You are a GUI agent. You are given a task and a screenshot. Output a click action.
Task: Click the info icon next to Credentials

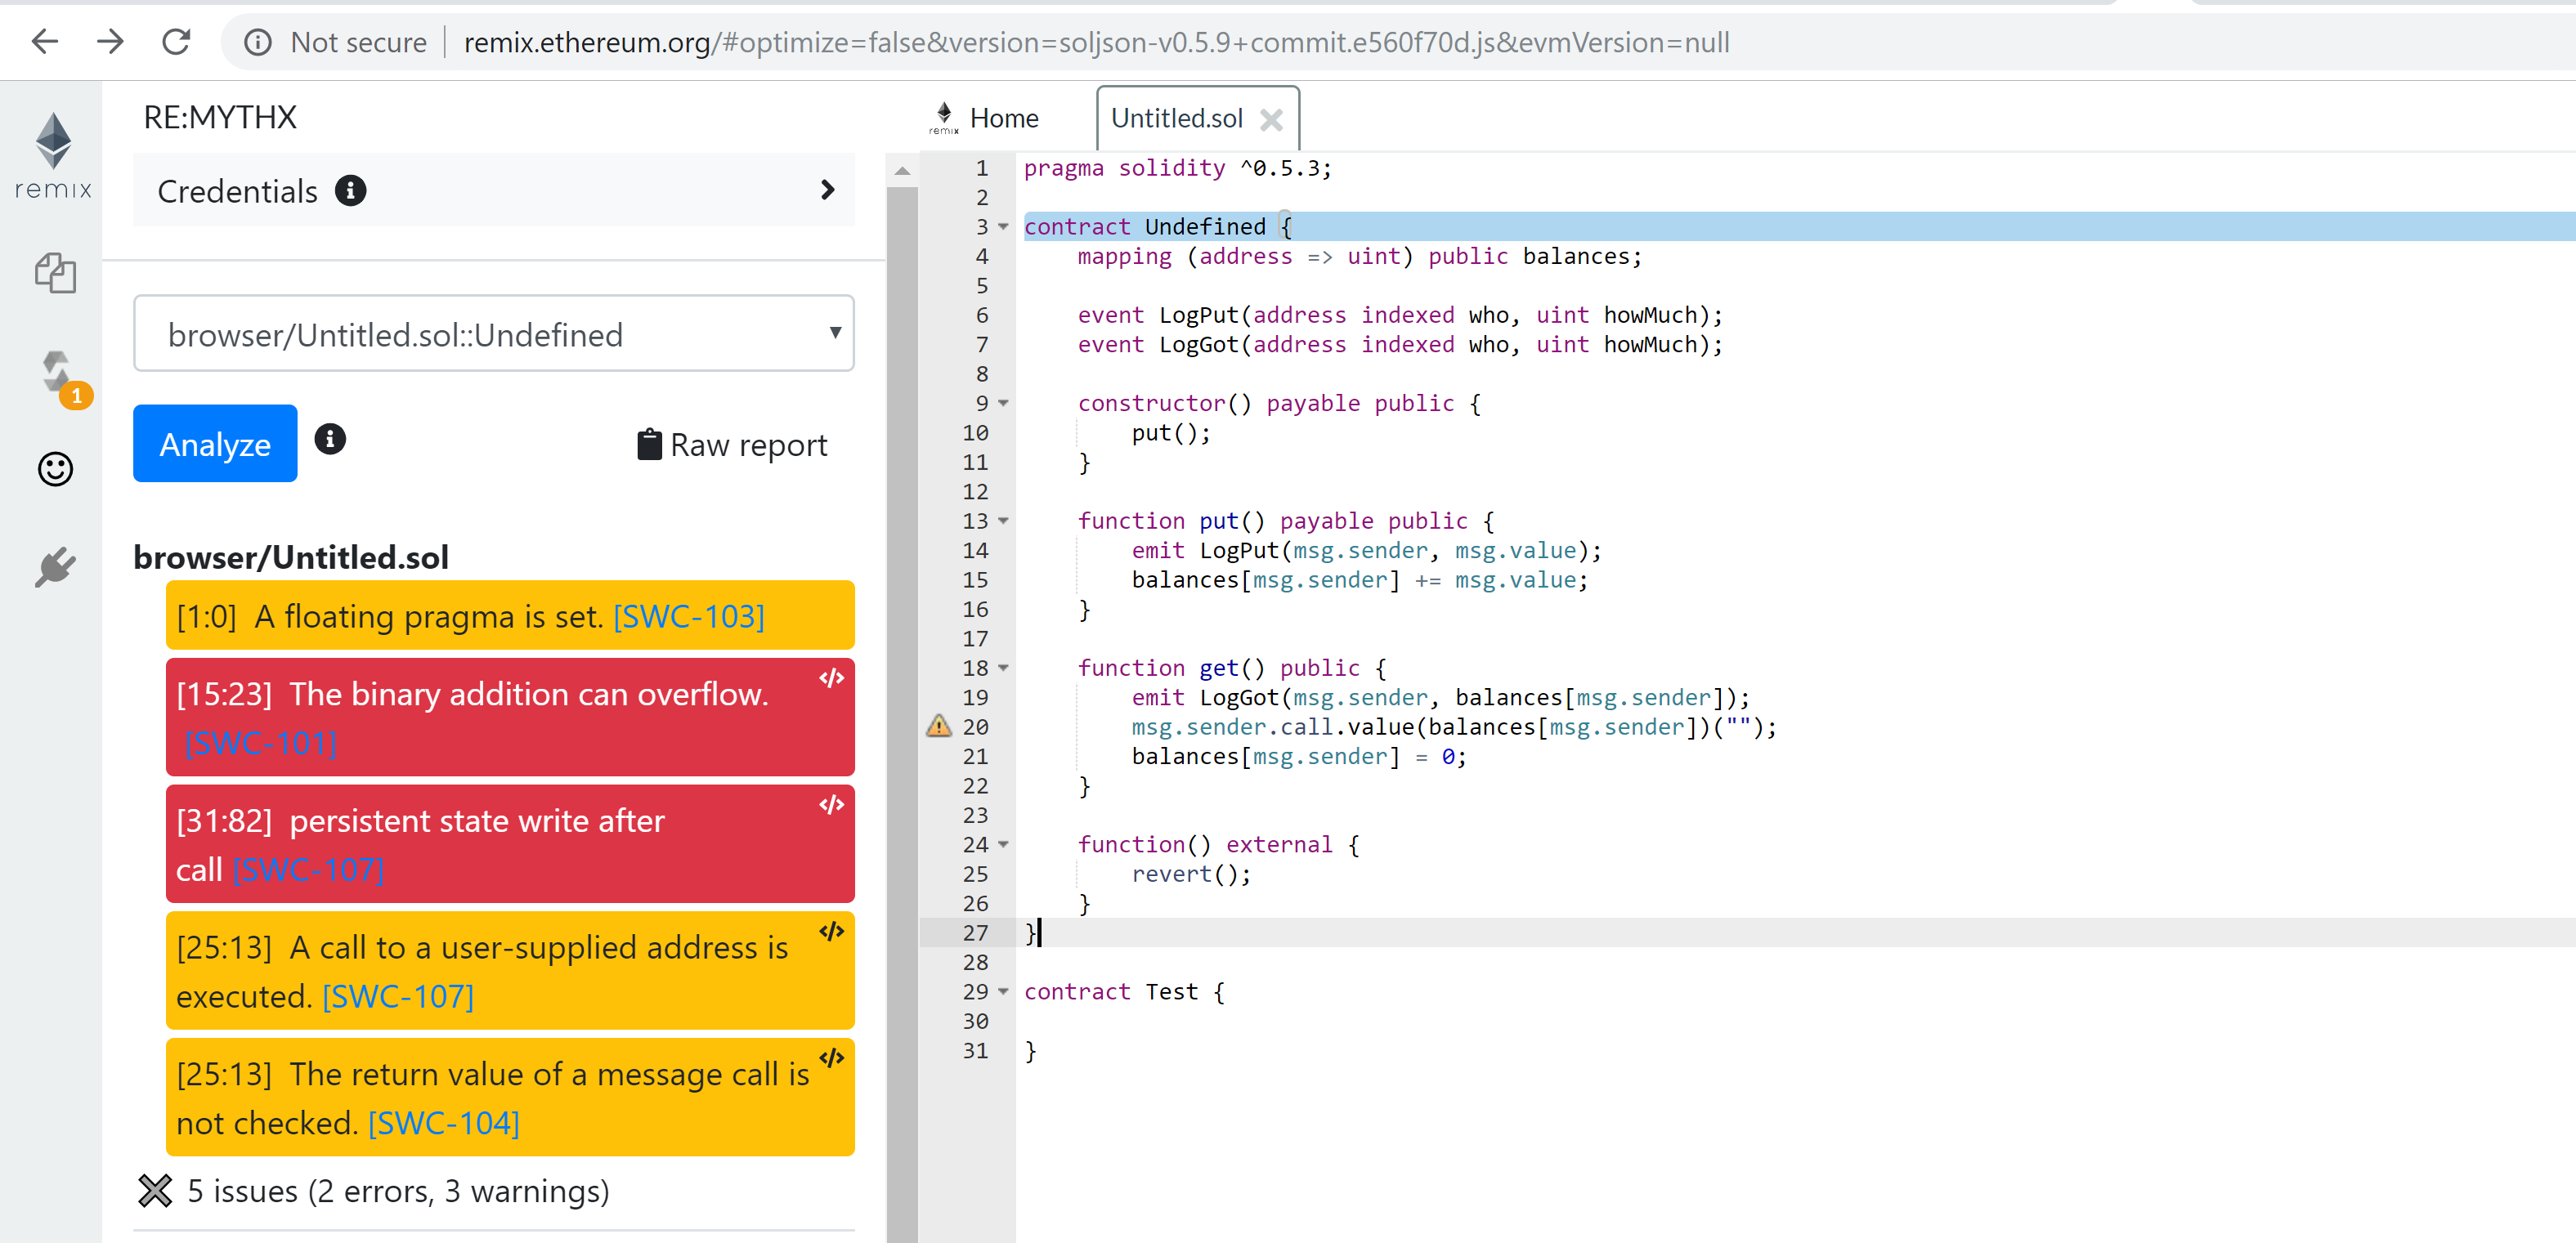click(350, 190)
